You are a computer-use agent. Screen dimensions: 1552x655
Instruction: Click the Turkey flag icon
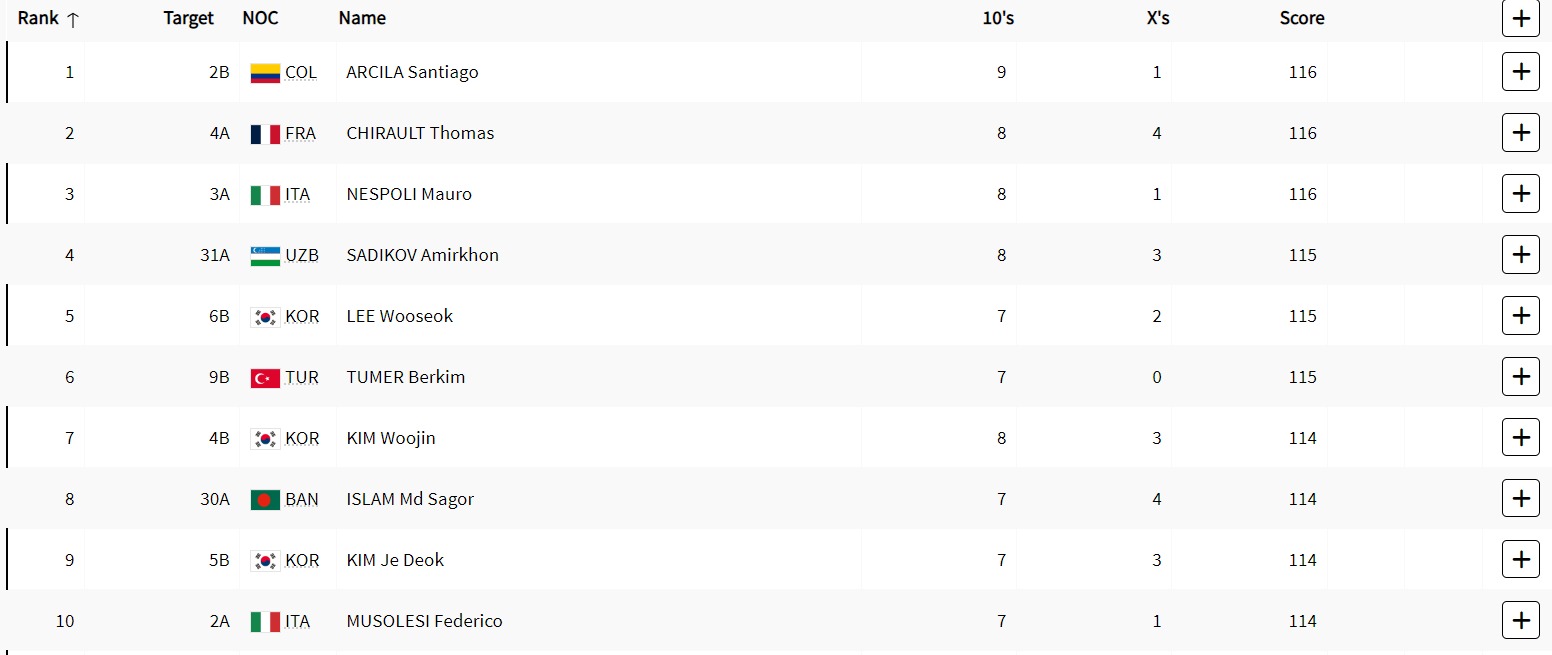[265, 378]
